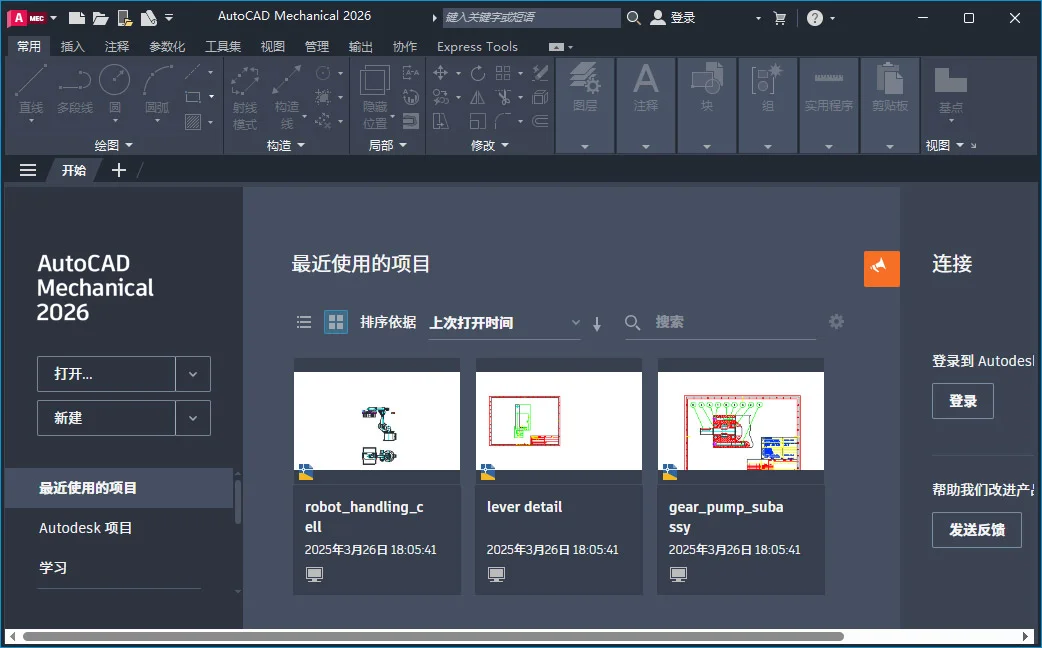Select the Arc (圆弧) tool

coord(157,93)
